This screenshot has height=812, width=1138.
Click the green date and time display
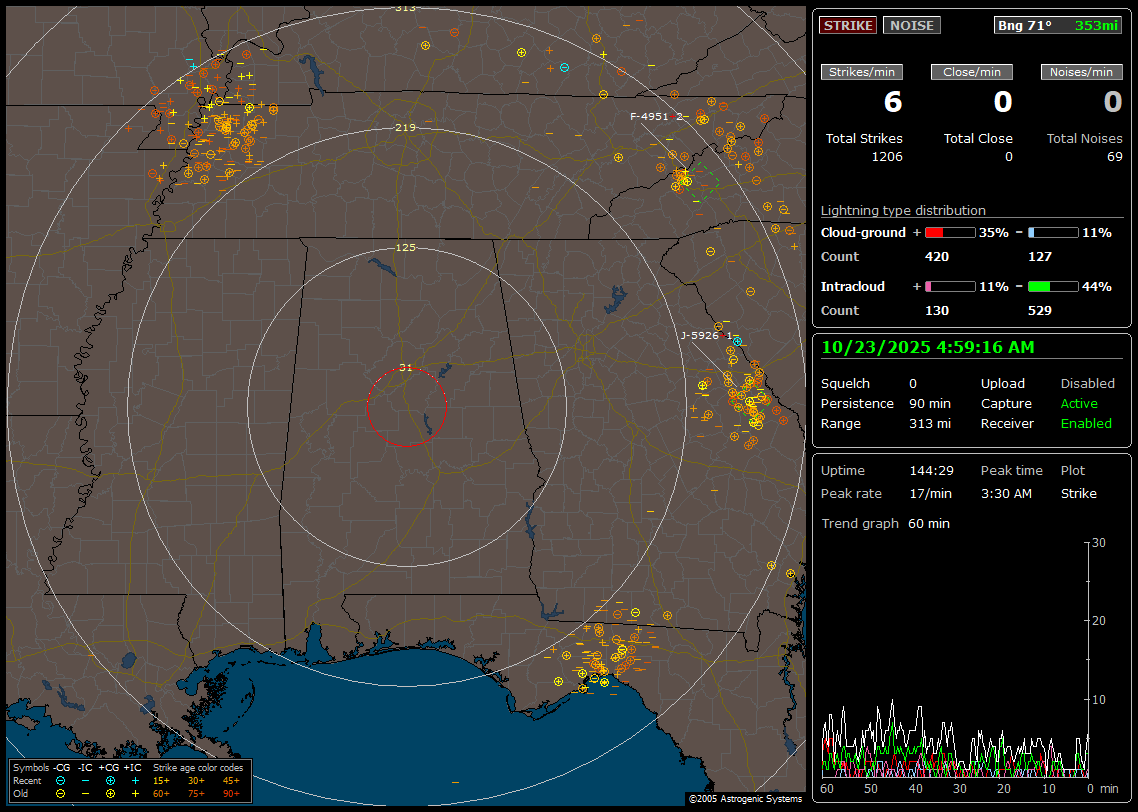point(928,348)
